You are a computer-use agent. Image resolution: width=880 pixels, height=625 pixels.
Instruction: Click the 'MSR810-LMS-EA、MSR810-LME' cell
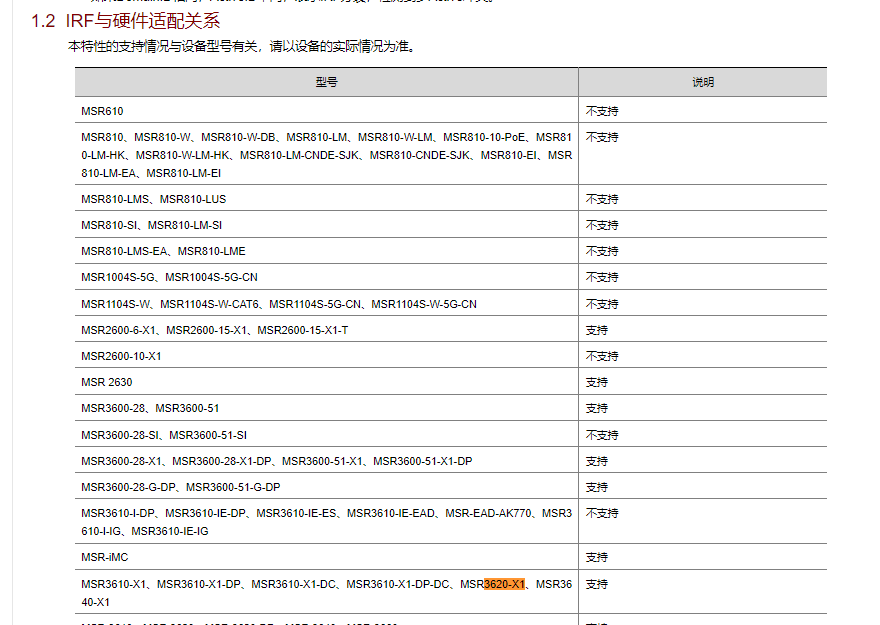click(327, 251)
